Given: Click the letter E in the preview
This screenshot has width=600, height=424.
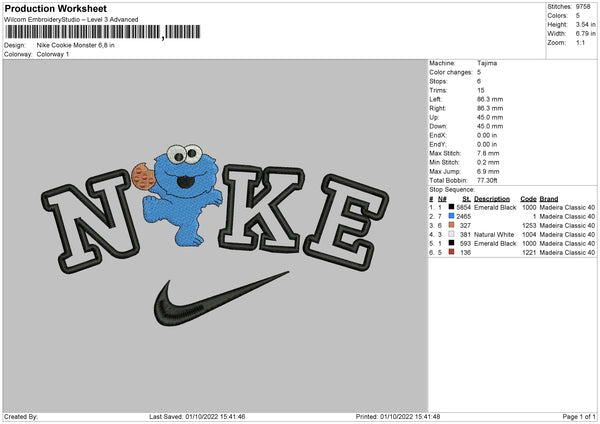Looking at the screenshot, I should [346, 222].
